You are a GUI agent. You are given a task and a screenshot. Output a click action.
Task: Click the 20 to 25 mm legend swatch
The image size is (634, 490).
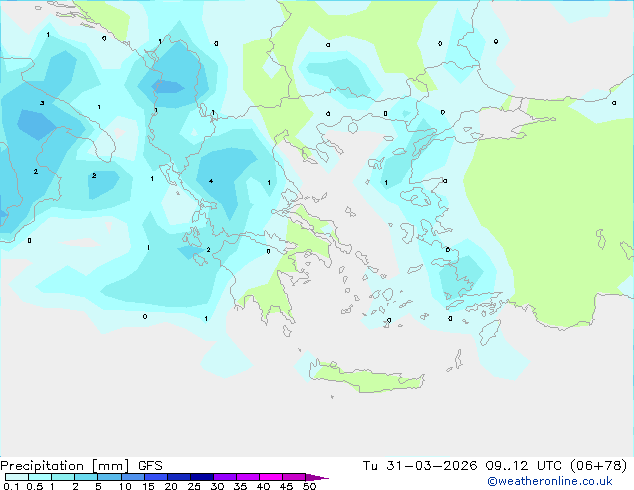click(x=179, y=477)
